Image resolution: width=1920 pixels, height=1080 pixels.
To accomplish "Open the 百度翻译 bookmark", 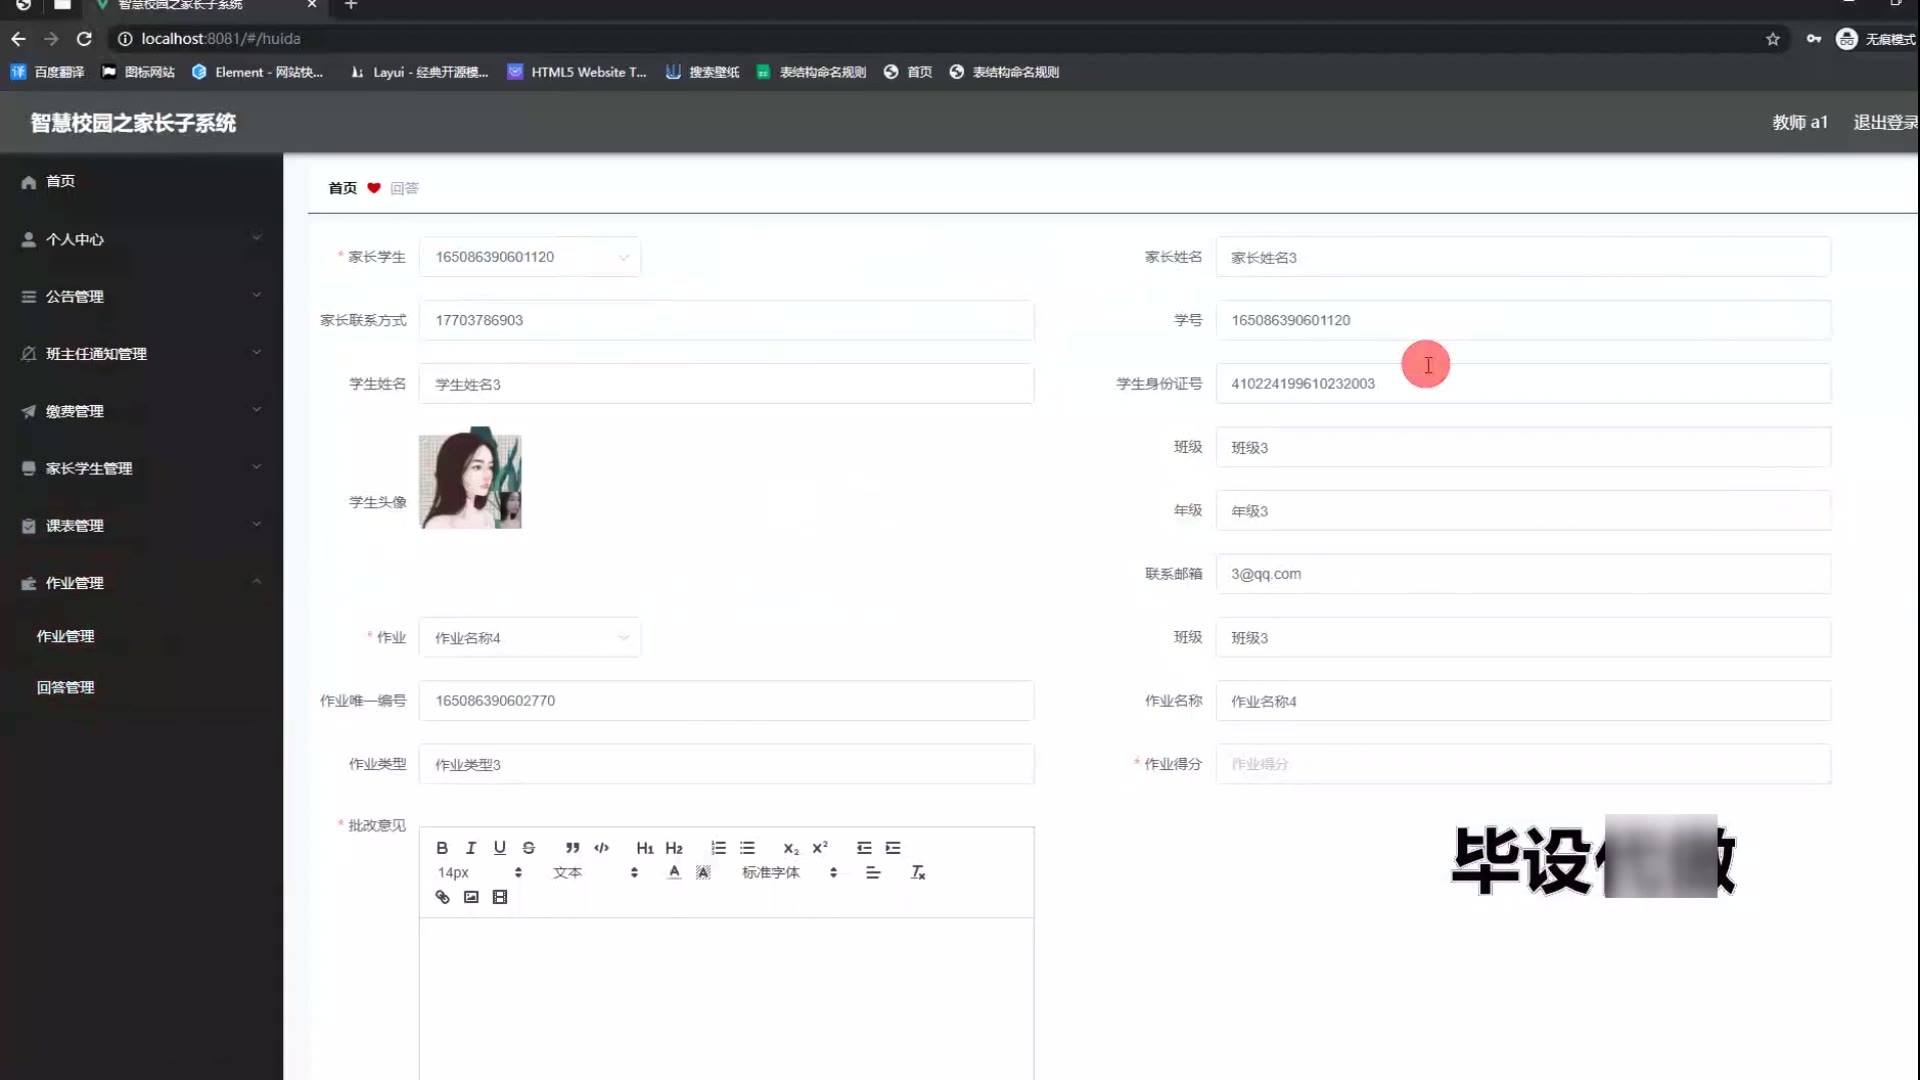I will point(48,72).
